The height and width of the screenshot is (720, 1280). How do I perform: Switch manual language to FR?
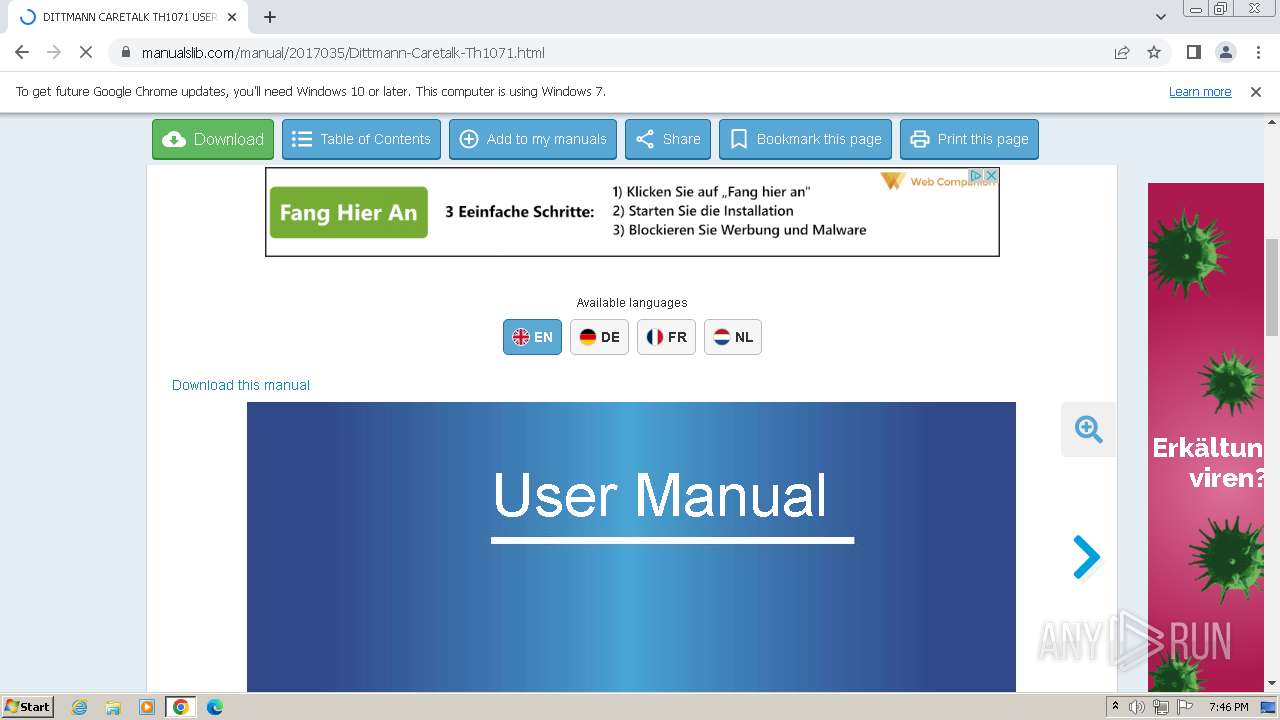[666, 337]
